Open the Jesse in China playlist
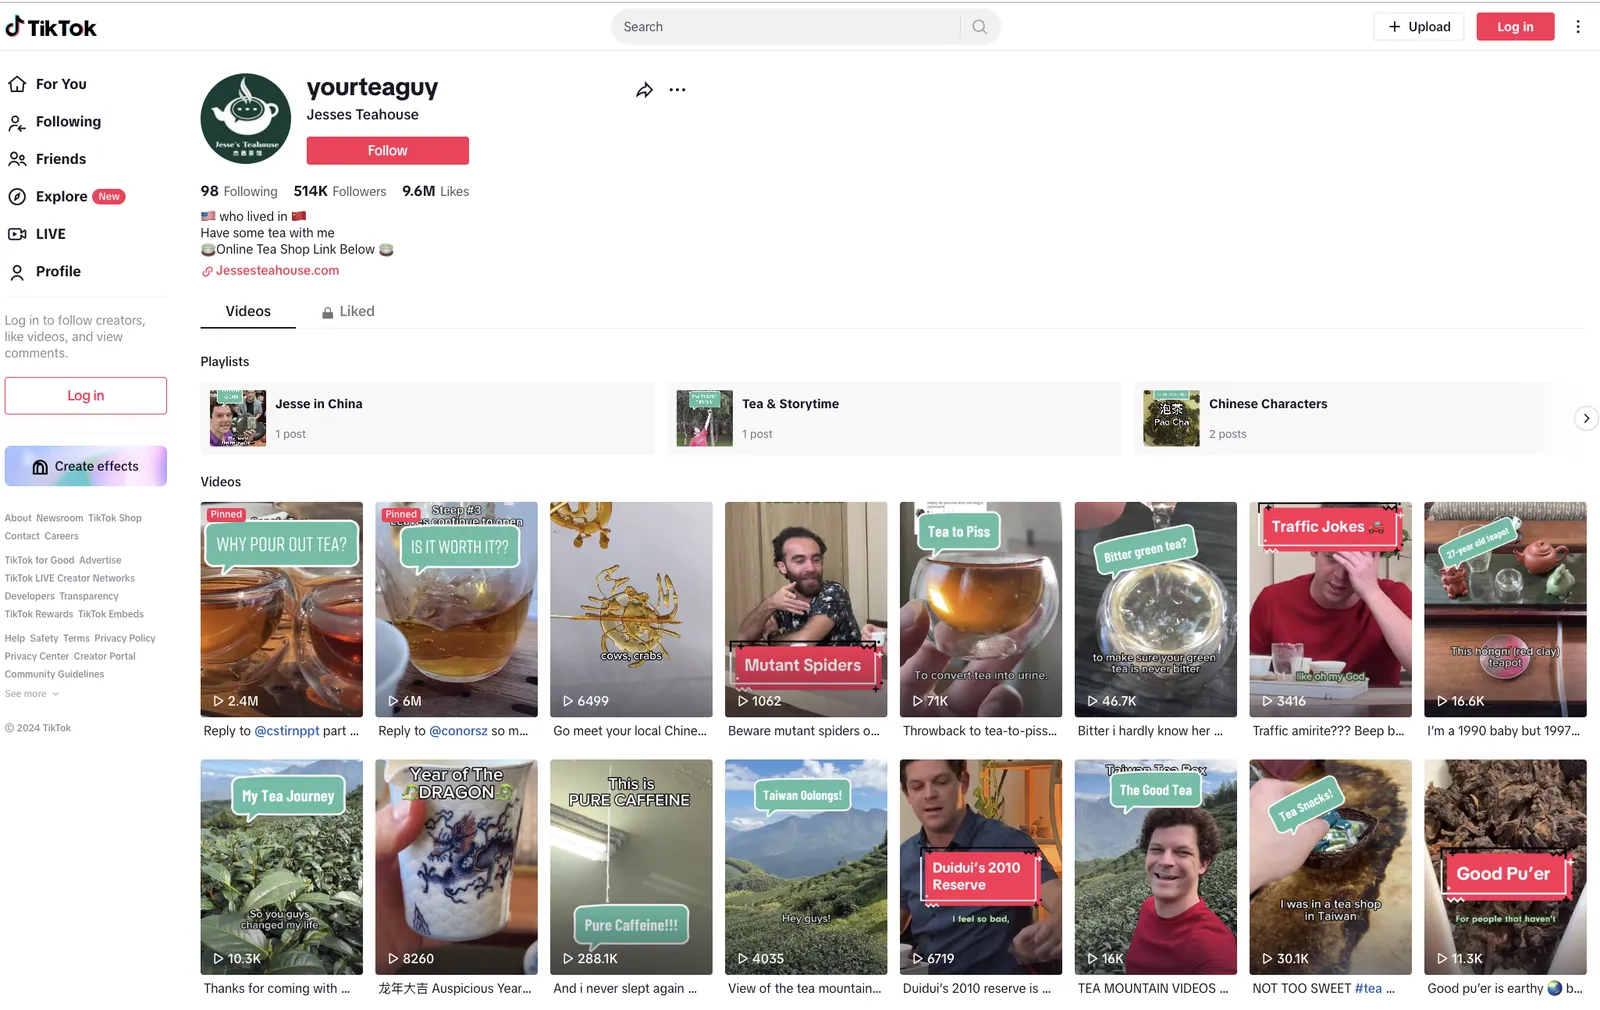The image size is (1600, 1010). point(427,418)
